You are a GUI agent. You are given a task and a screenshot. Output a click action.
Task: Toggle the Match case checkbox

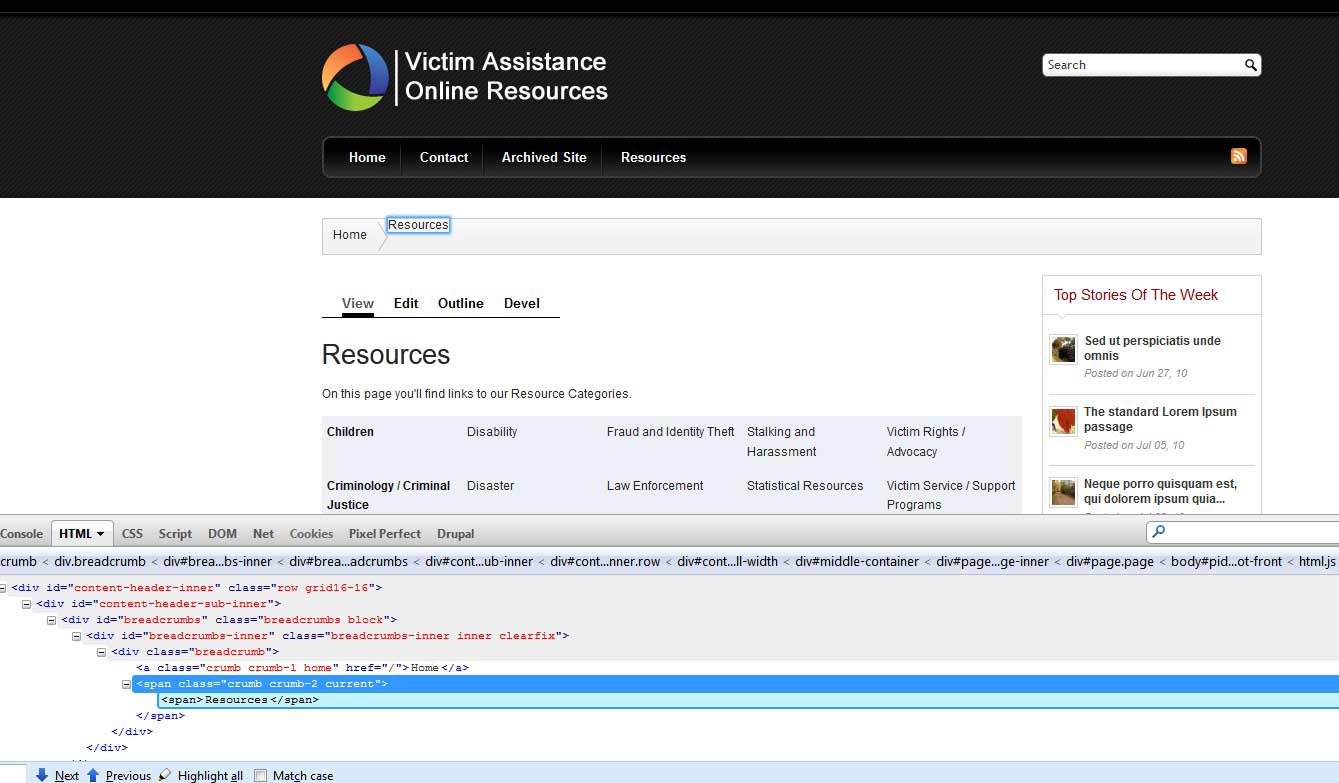(x=261, y=775)
